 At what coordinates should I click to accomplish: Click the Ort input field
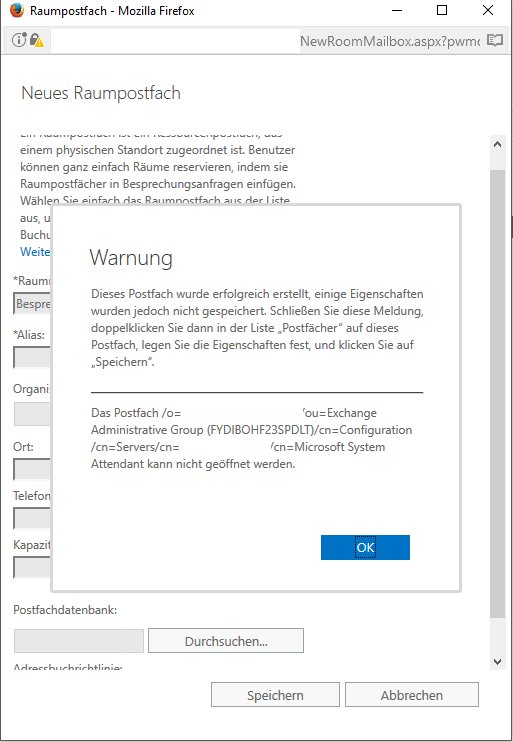click(32, 469)
